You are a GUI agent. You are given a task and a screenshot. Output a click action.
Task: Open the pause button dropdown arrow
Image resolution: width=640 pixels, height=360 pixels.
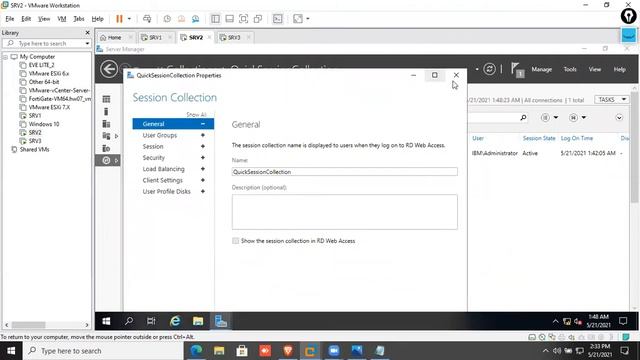point(129,19)
